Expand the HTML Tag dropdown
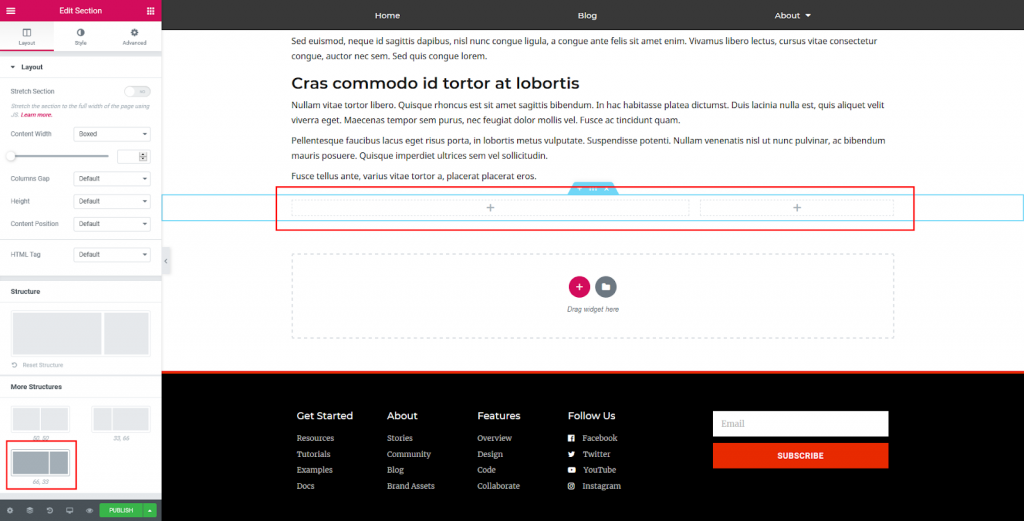The image size is (1024, 521). (112, 254)
